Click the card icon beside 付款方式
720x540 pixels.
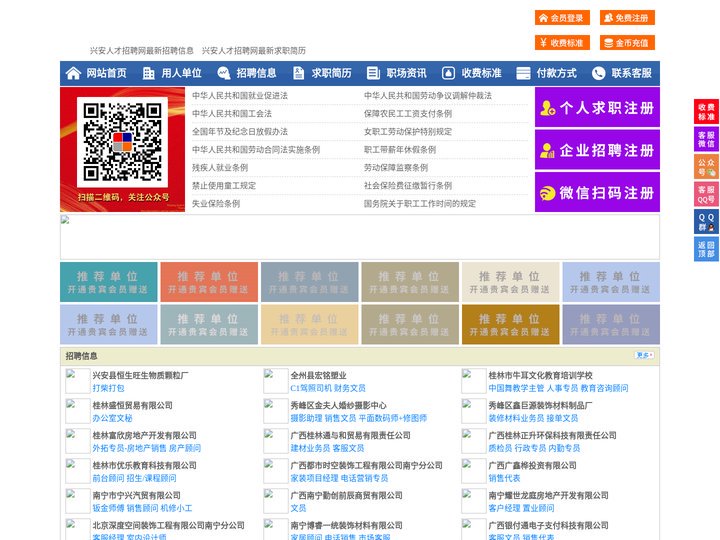click(x=523, y=73)
